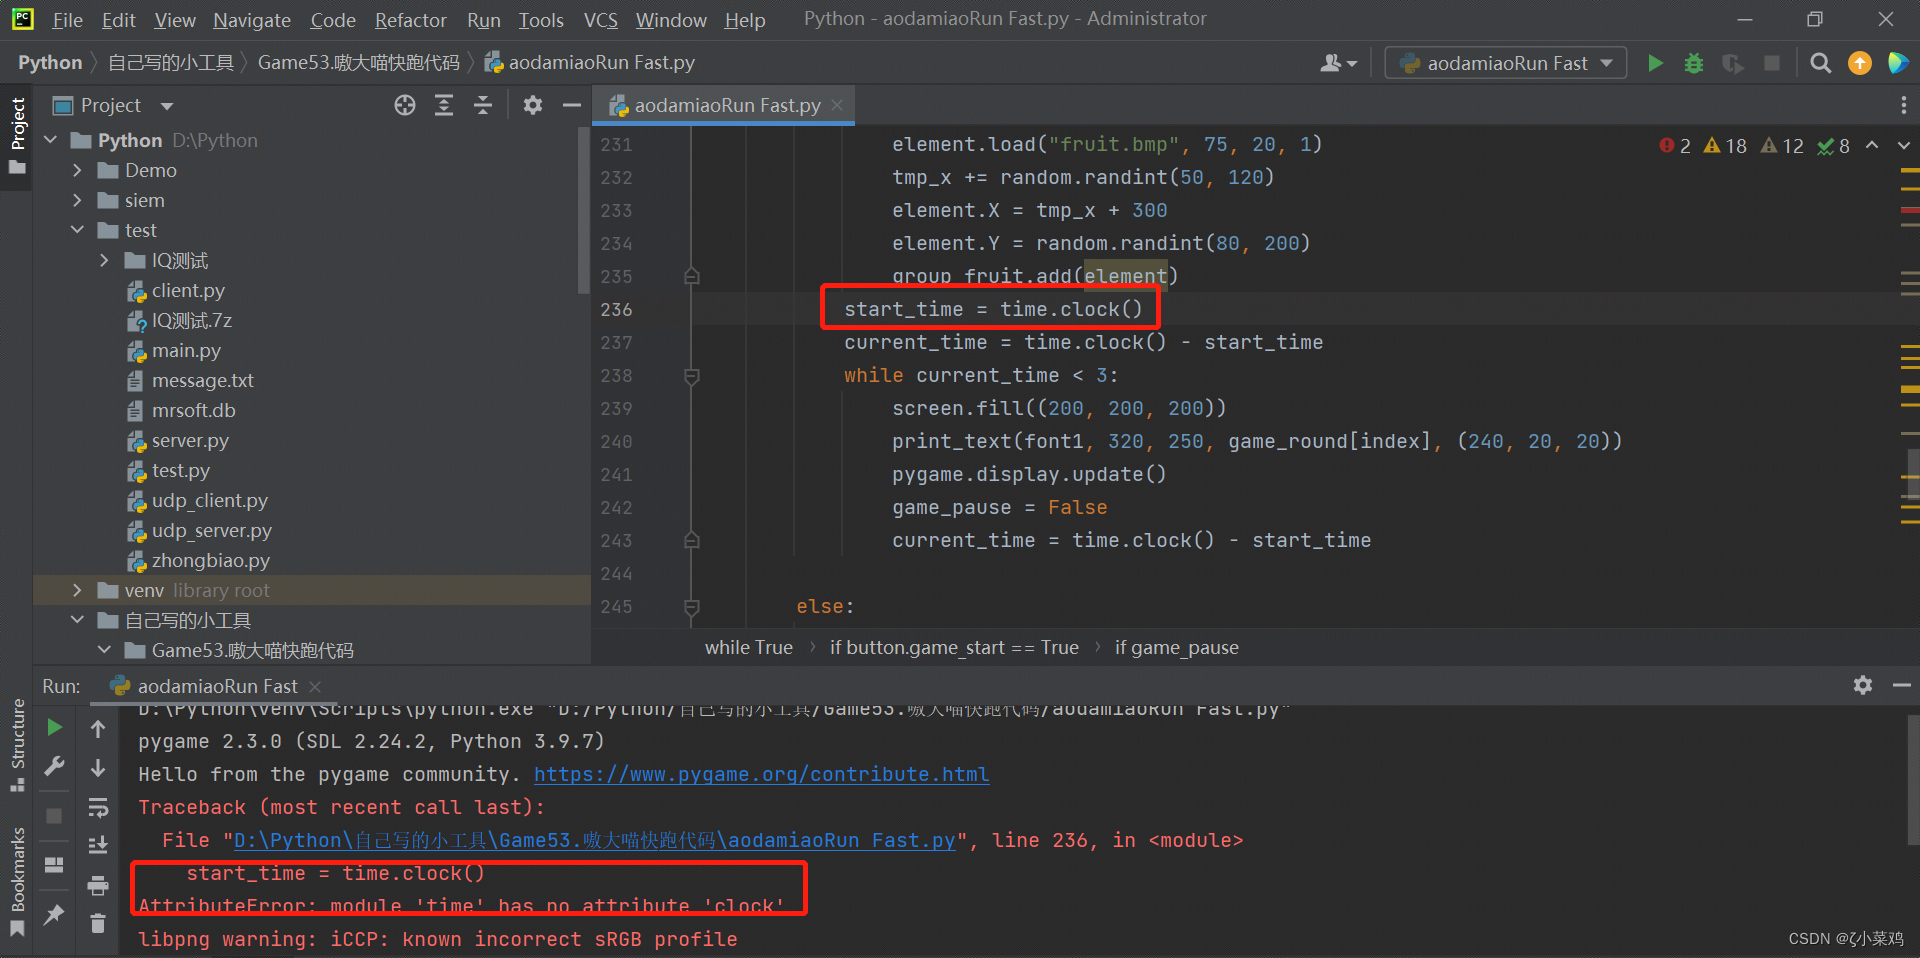This screenshot has width=1920, height=958.
Task: Print console output using the printer icon
Action: 97,886
